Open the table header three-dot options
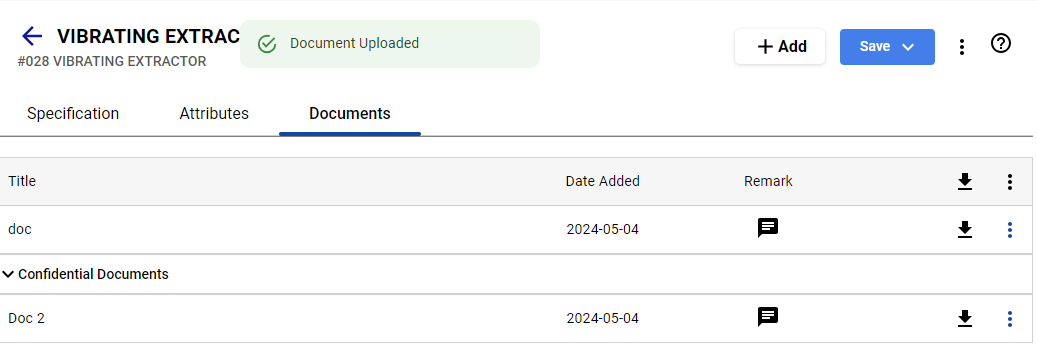 (x=1009, y=182)
